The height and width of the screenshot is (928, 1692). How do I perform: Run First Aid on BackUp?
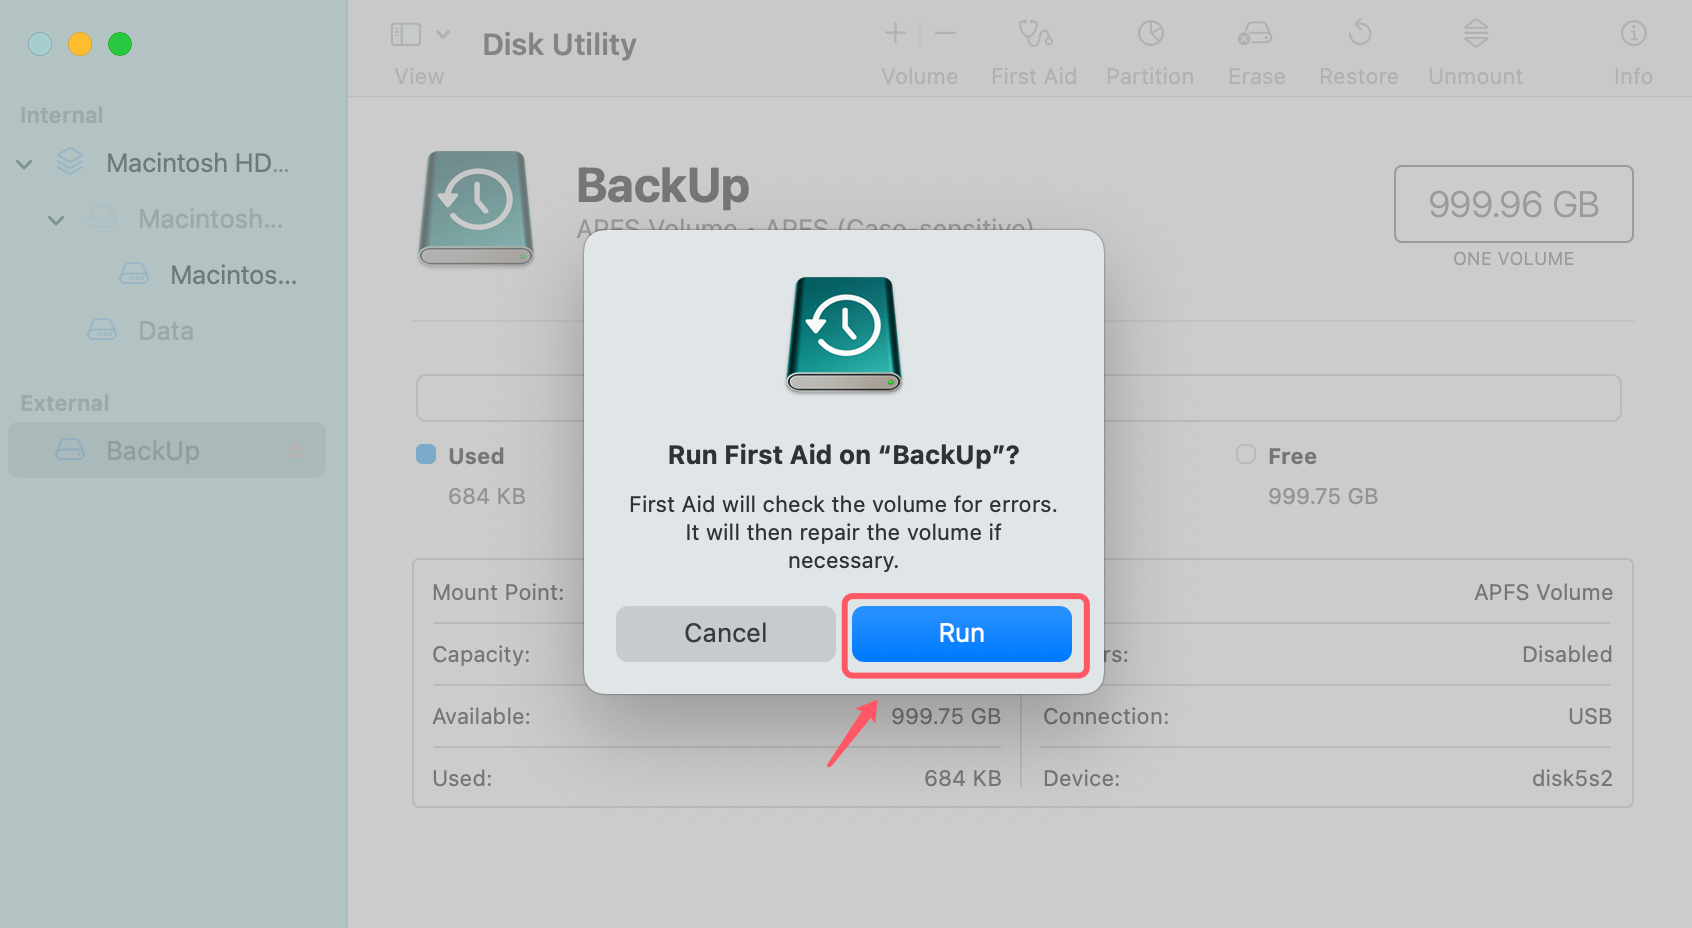961,633
